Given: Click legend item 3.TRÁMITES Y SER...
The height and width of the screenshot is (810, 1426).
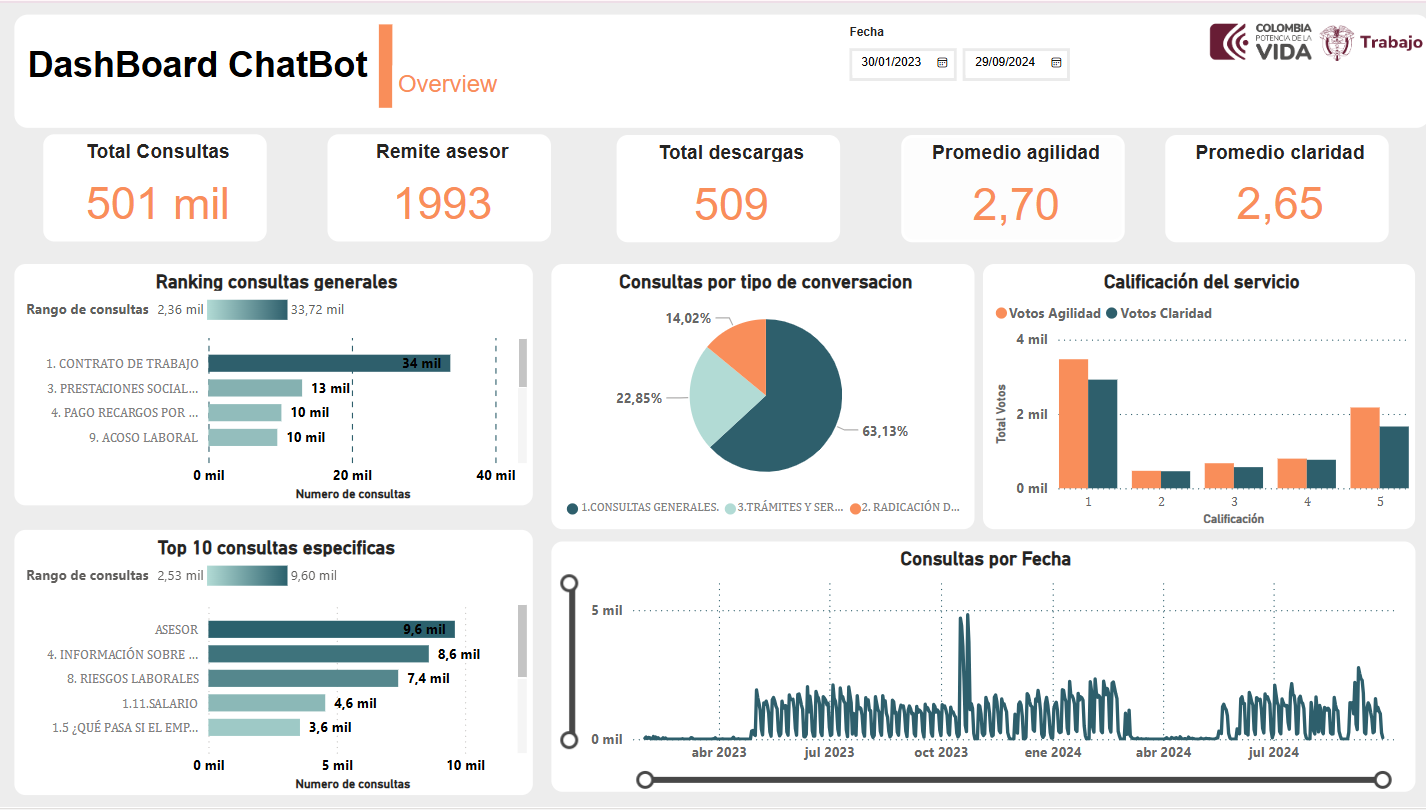Looking at the screenshot, I should click(783, 507).
